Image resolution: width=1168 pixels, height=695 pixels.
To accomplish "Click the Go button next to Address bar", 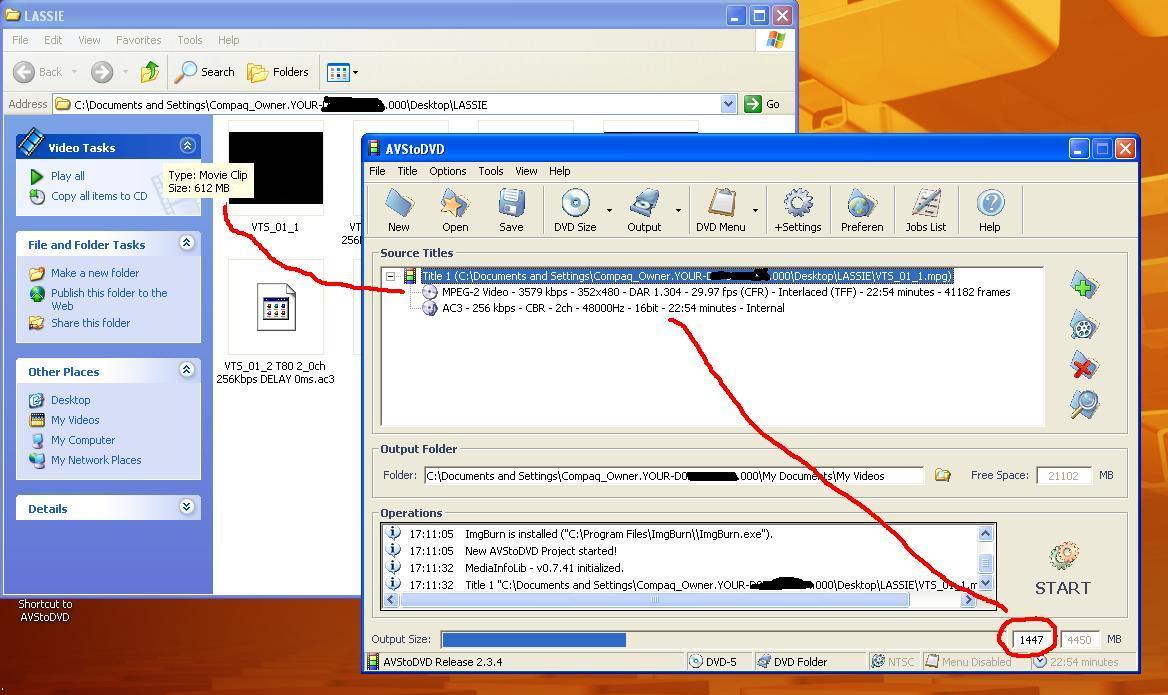I will pos(764,104).
